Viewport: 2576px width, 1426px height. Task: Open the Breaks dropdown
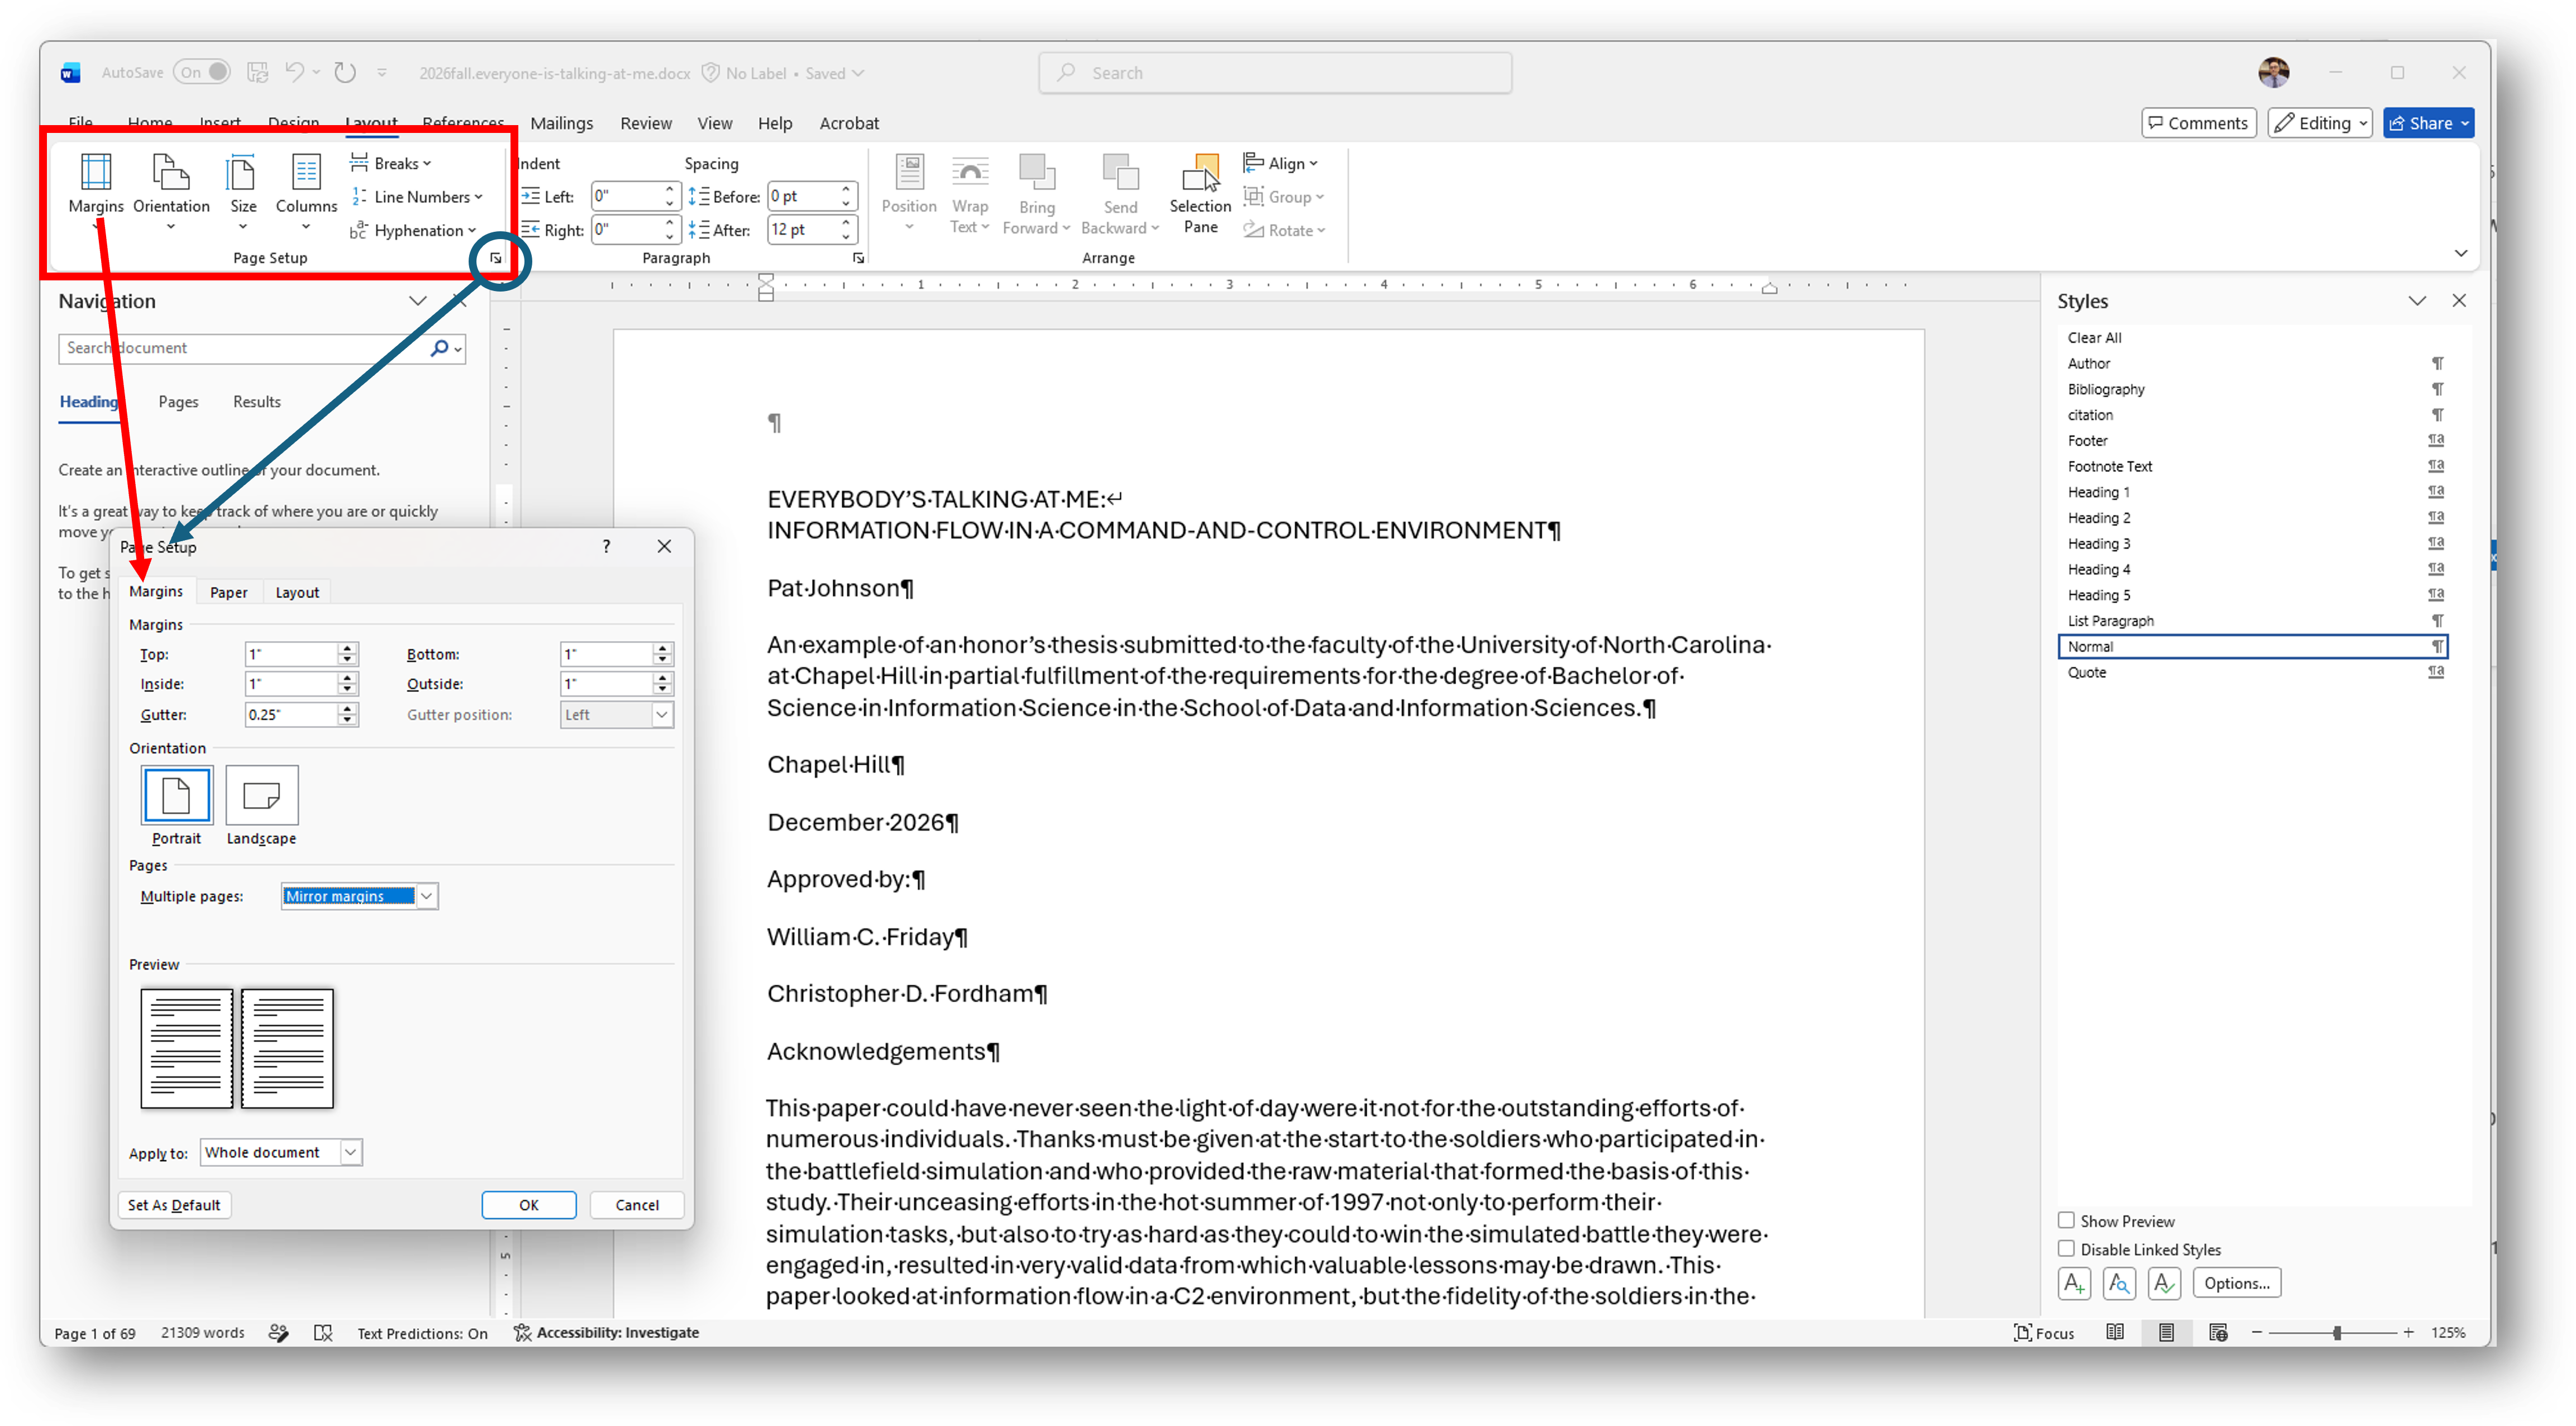[391, 163]
